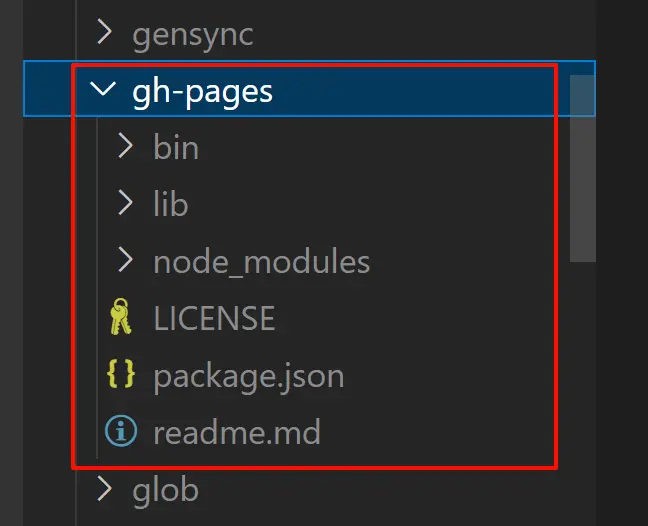The width and height of the screenshot is (648, 526).
Task: Expand the lib folder chevron
Action: tap(125, 202)
